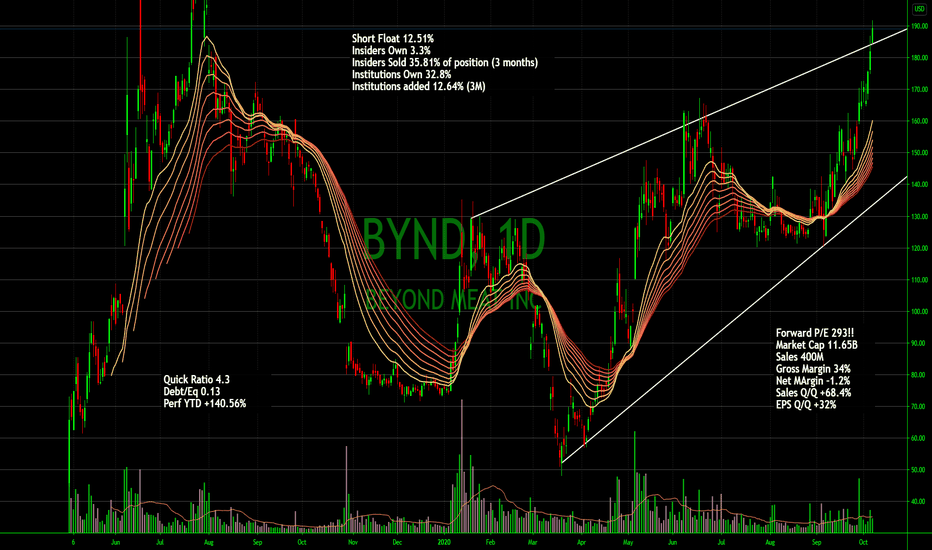The image size is (932, 550).
Task: Select the Mar label on the time axis
Action: point(533,542)
